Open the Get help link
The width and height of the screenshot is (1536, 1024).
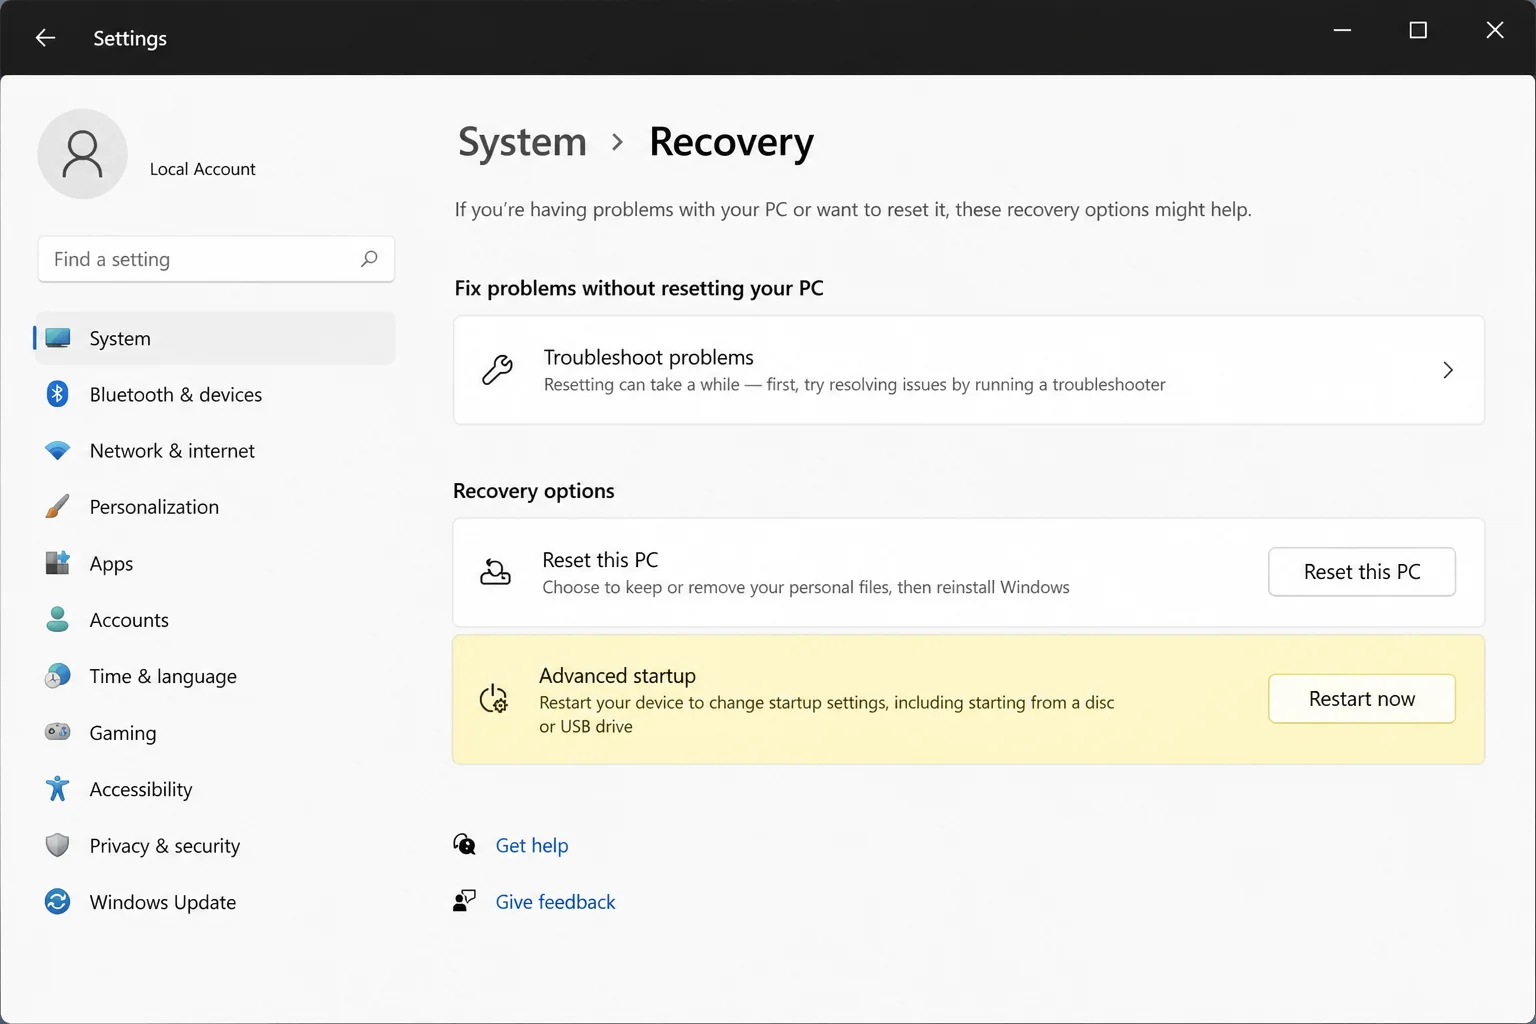coord(532,845)
